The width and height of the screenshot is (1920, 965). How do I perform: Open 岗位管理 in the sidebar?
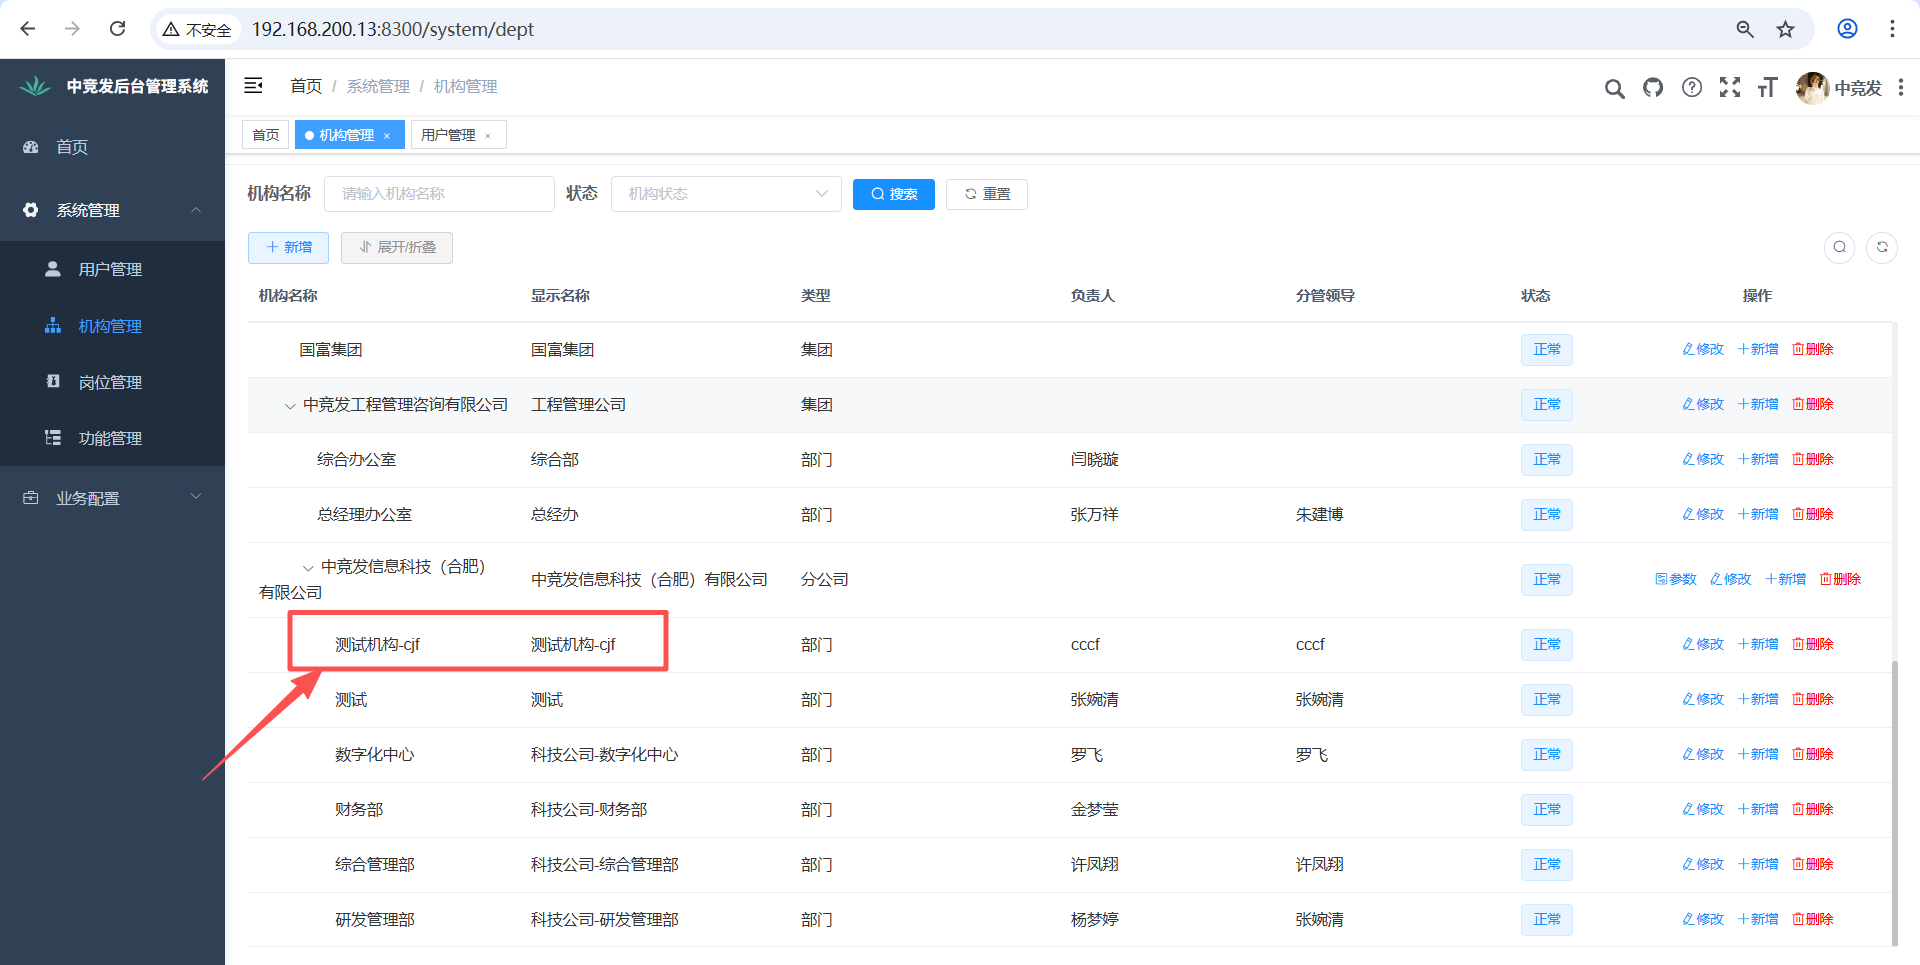110,382
